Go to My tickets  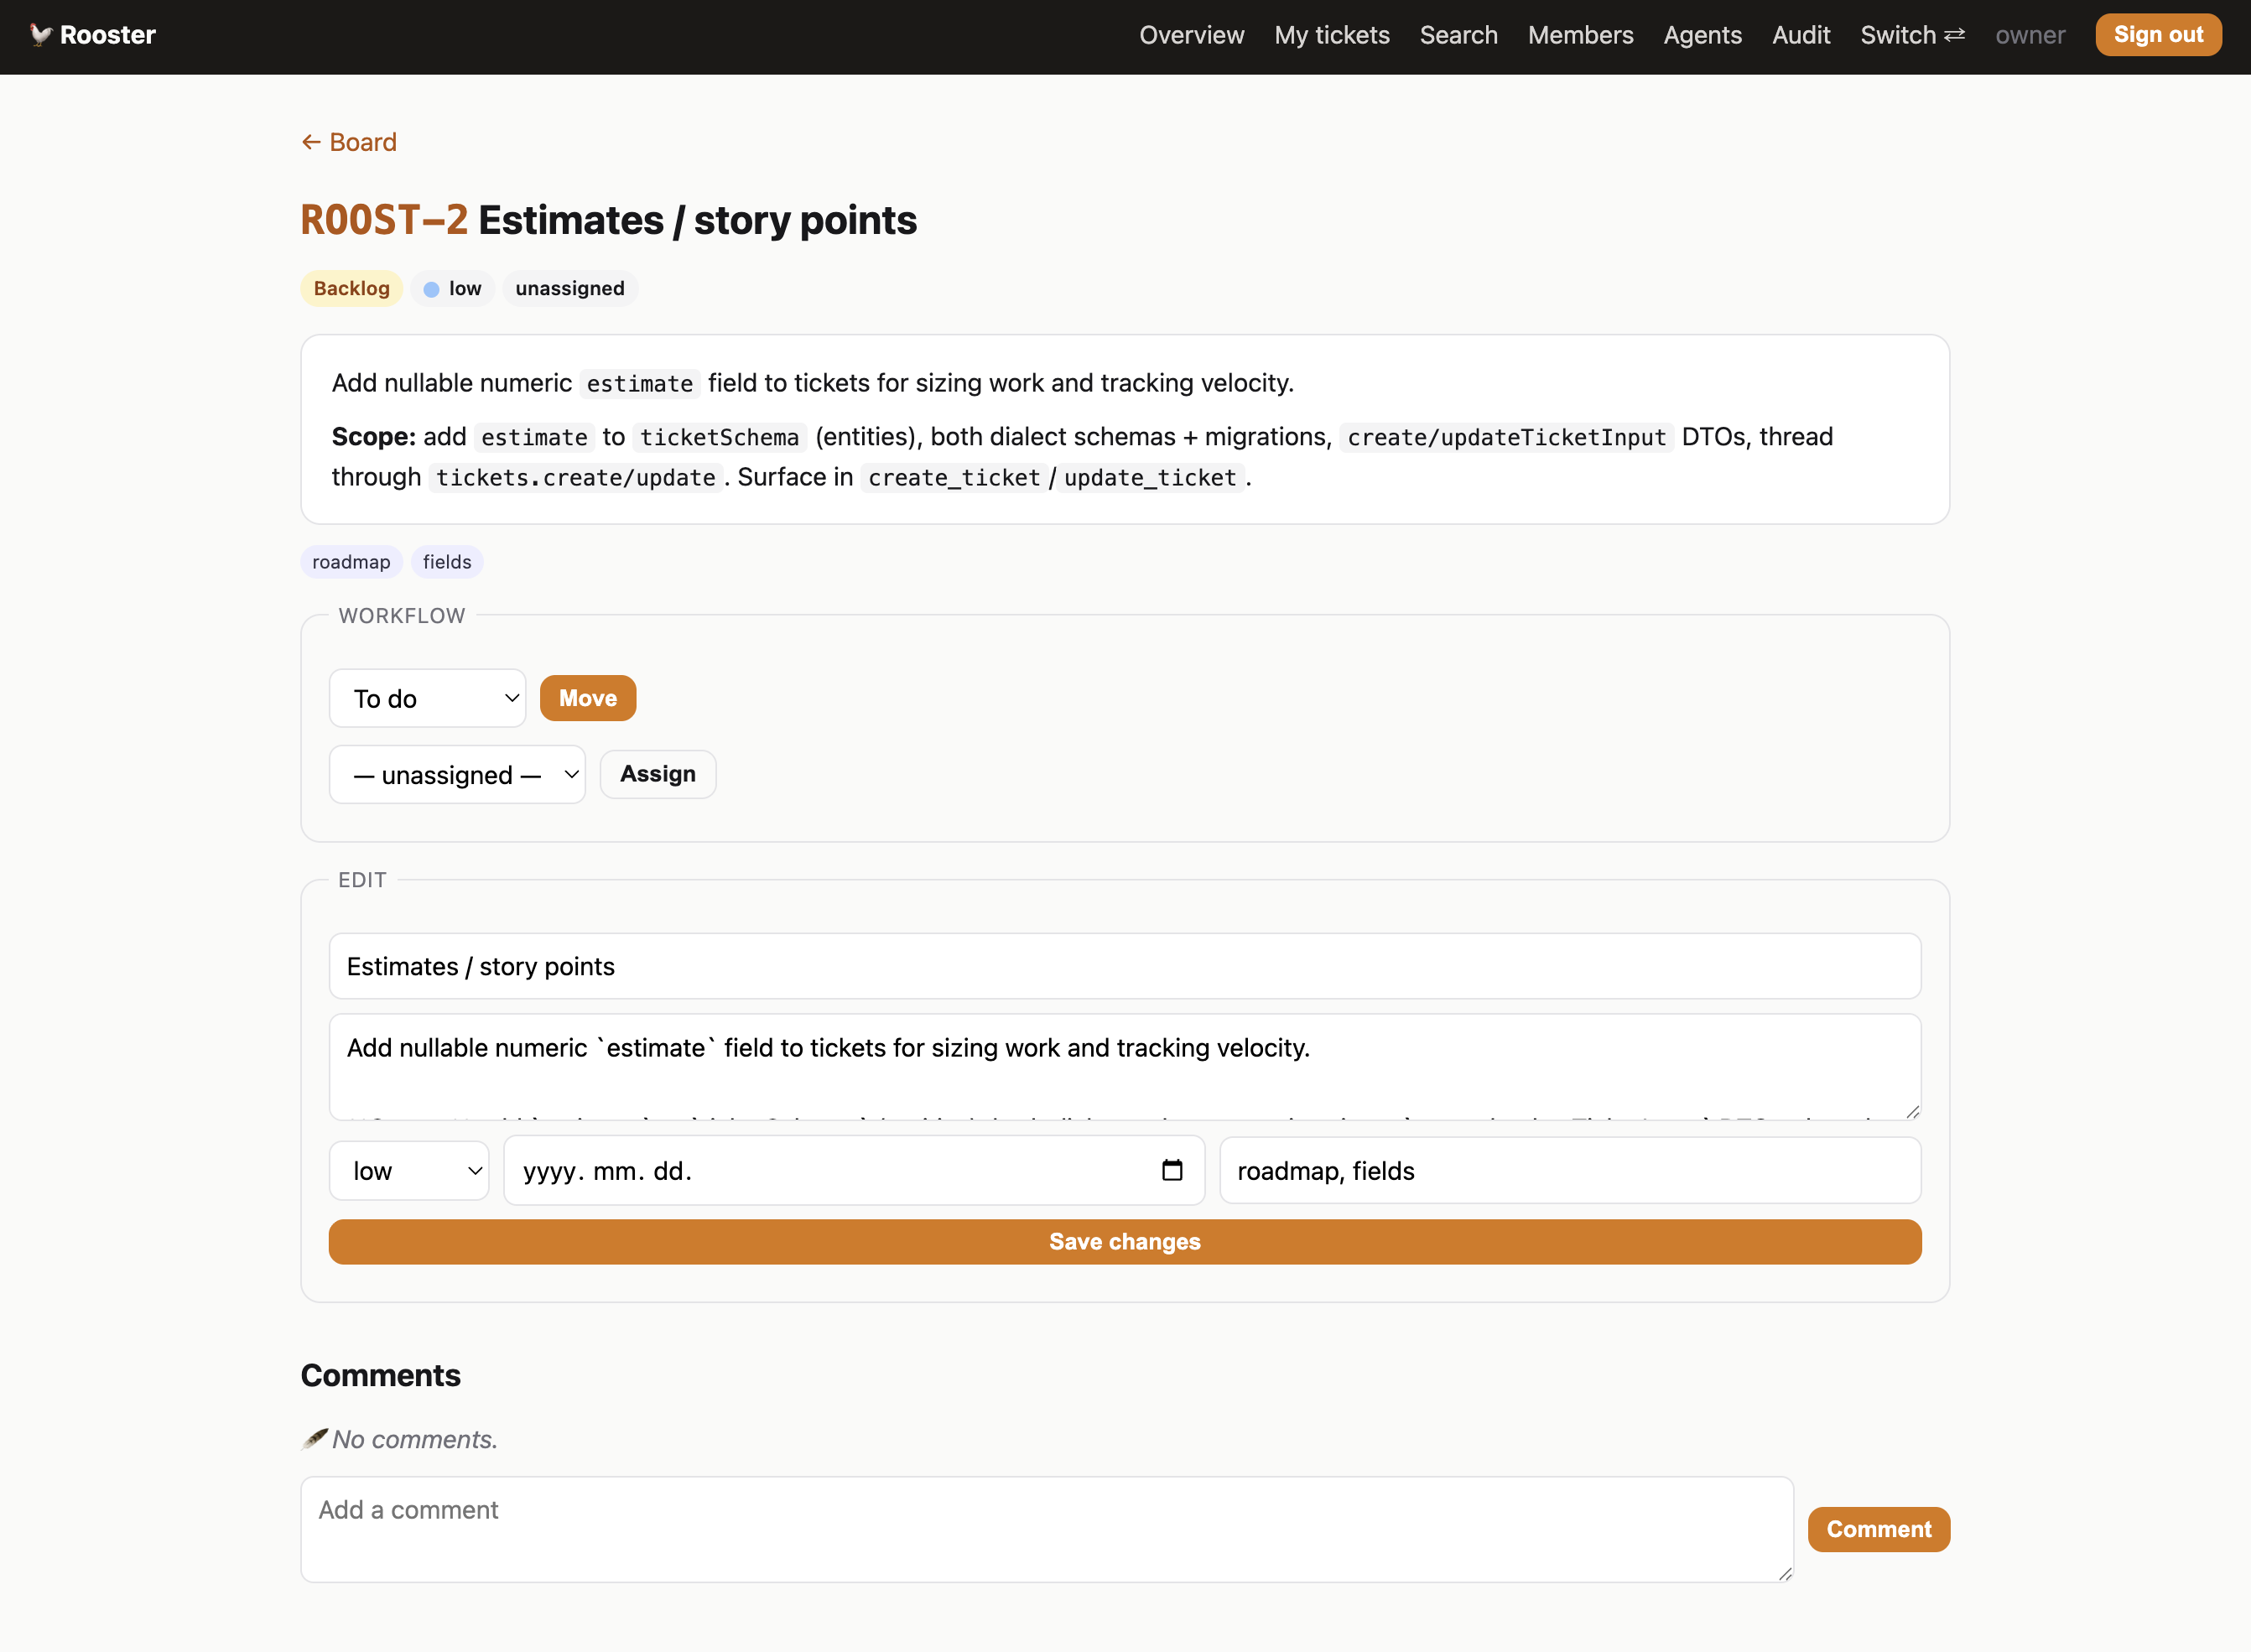1331,35
